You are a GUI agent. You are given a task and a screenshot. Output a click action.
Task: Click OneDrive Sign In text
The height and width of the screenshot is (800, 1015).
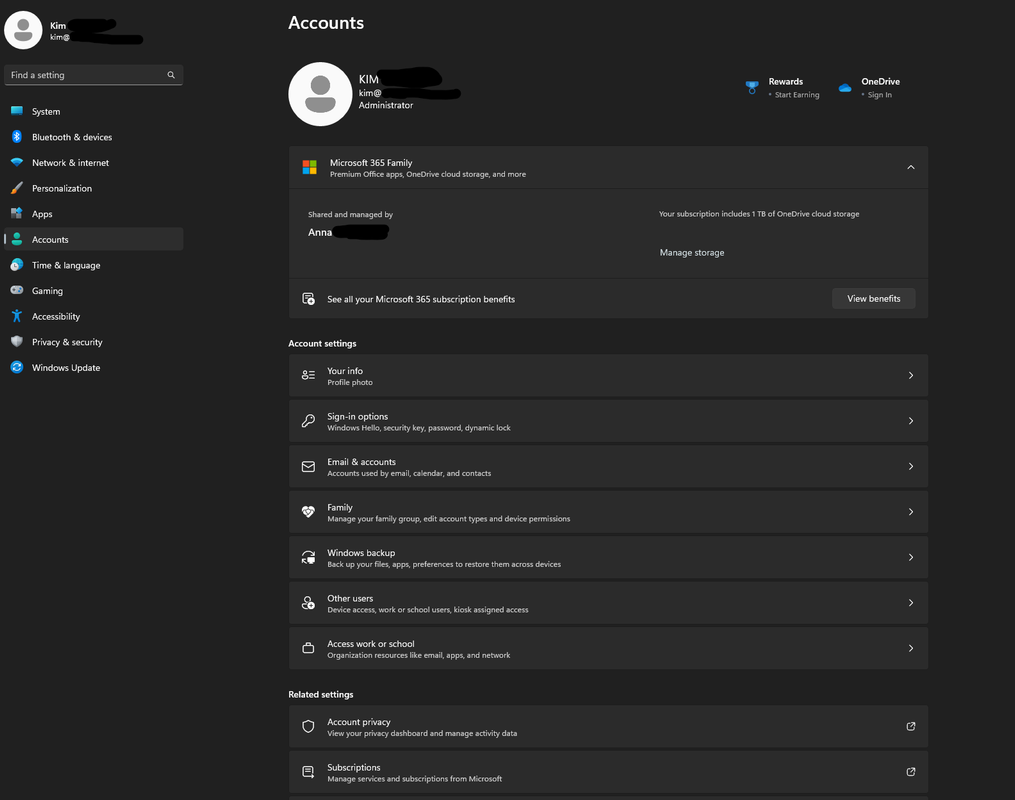click(x=880, y=94)
